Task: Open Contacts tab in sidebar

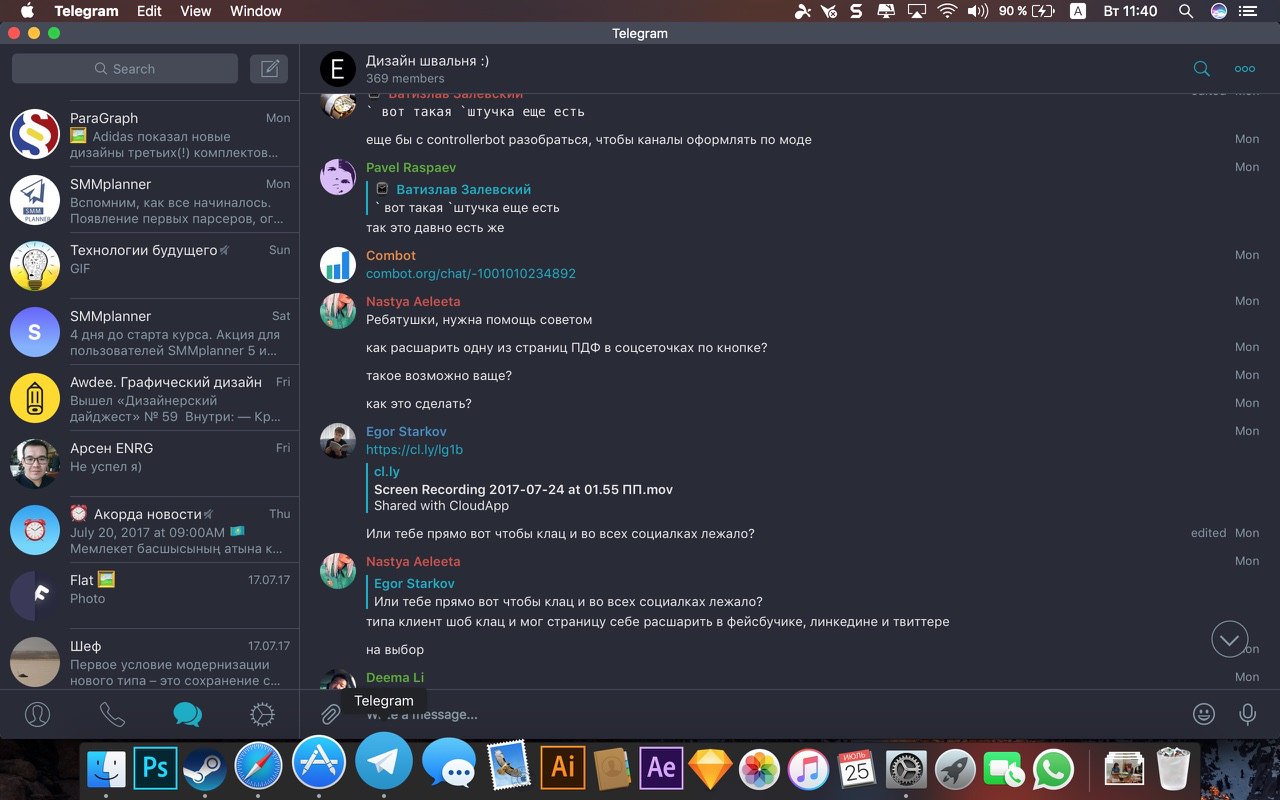Action: click(x=37, y=714)
